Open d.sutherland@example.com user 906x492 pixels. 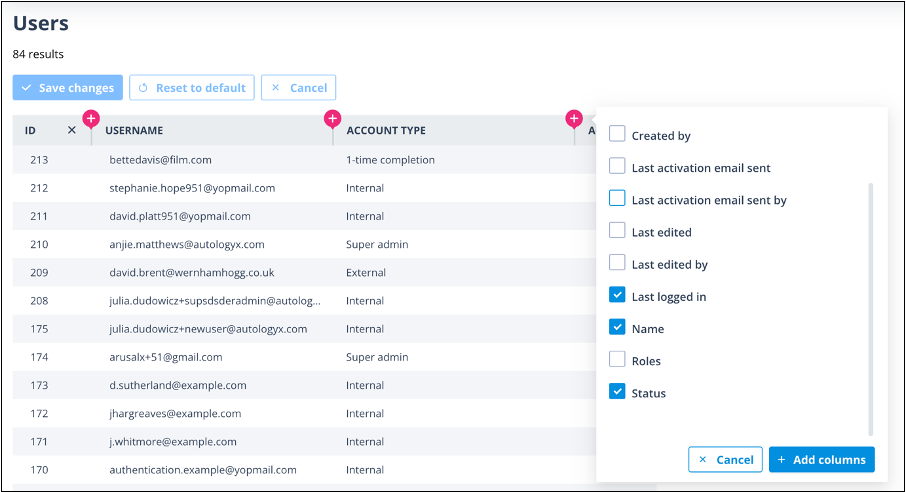coord(178,386)
